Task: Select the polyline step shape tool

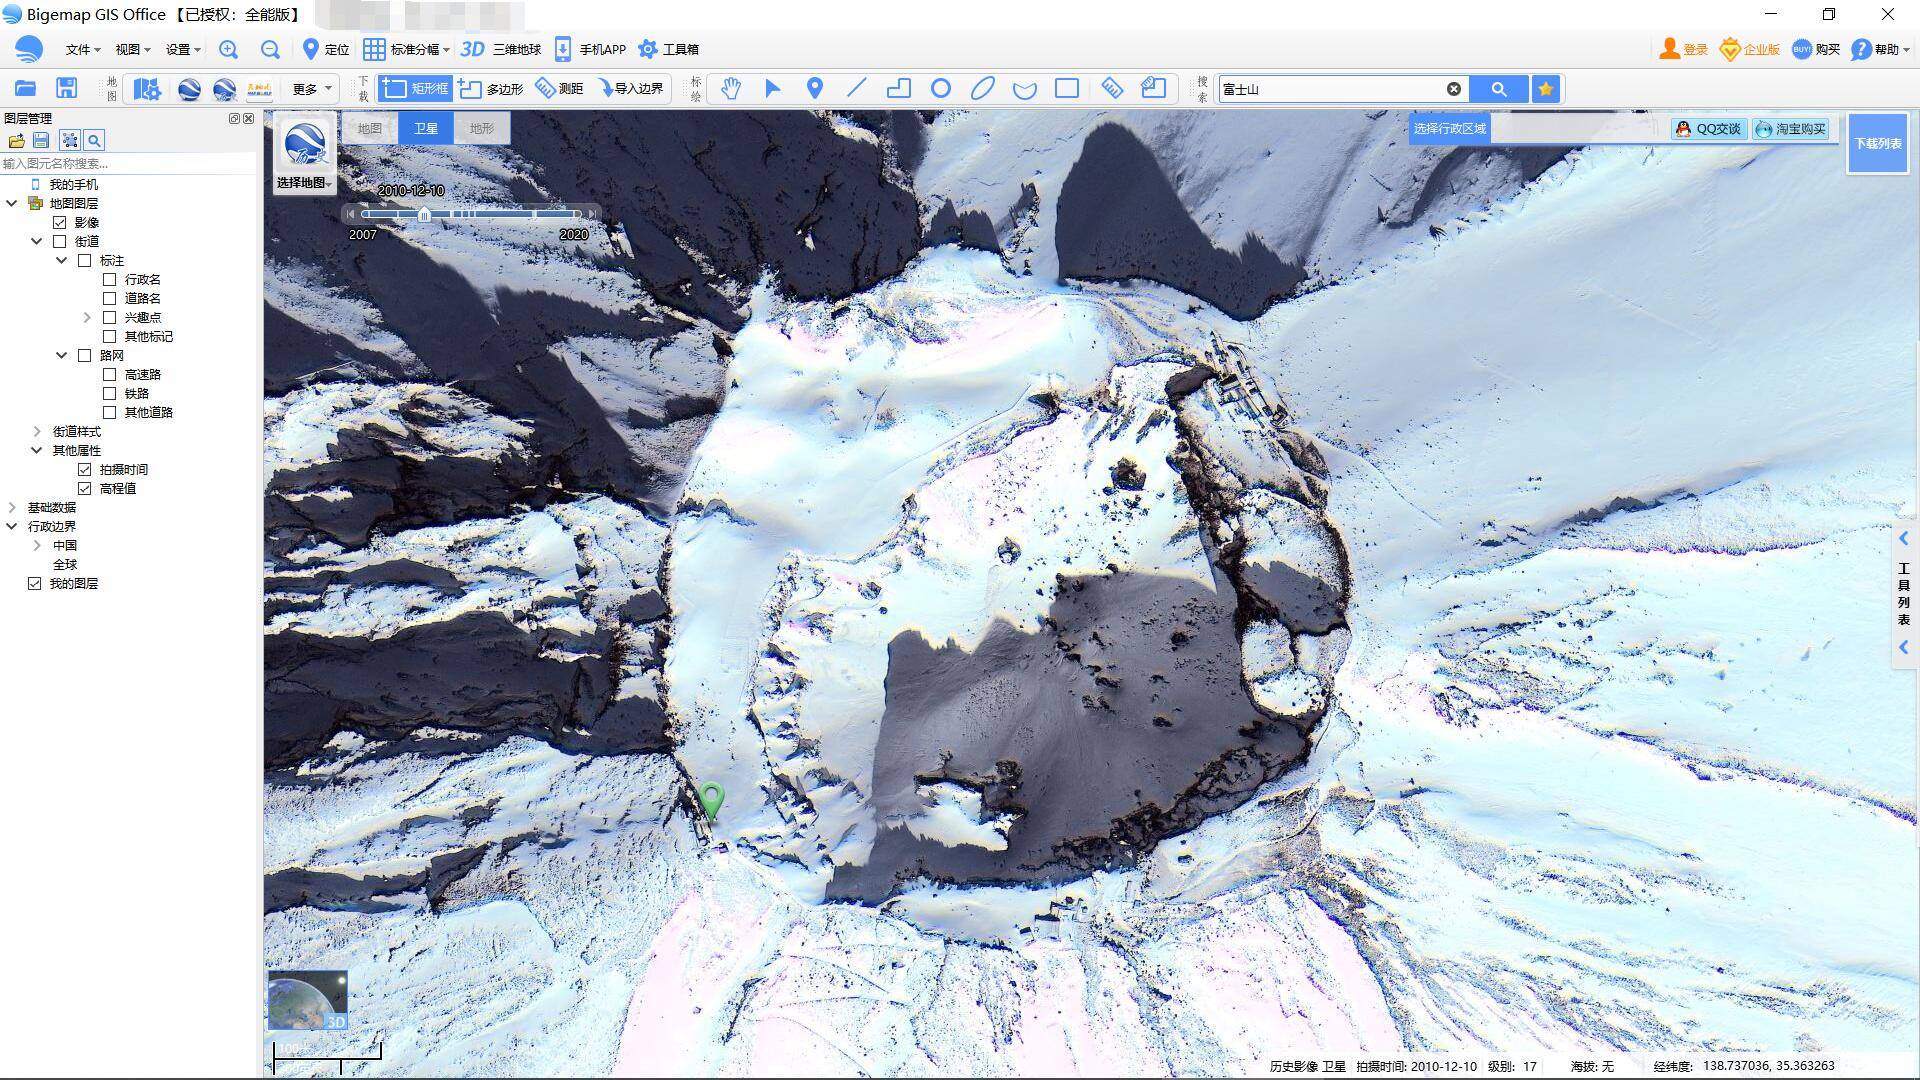Action: coord(899,88)
